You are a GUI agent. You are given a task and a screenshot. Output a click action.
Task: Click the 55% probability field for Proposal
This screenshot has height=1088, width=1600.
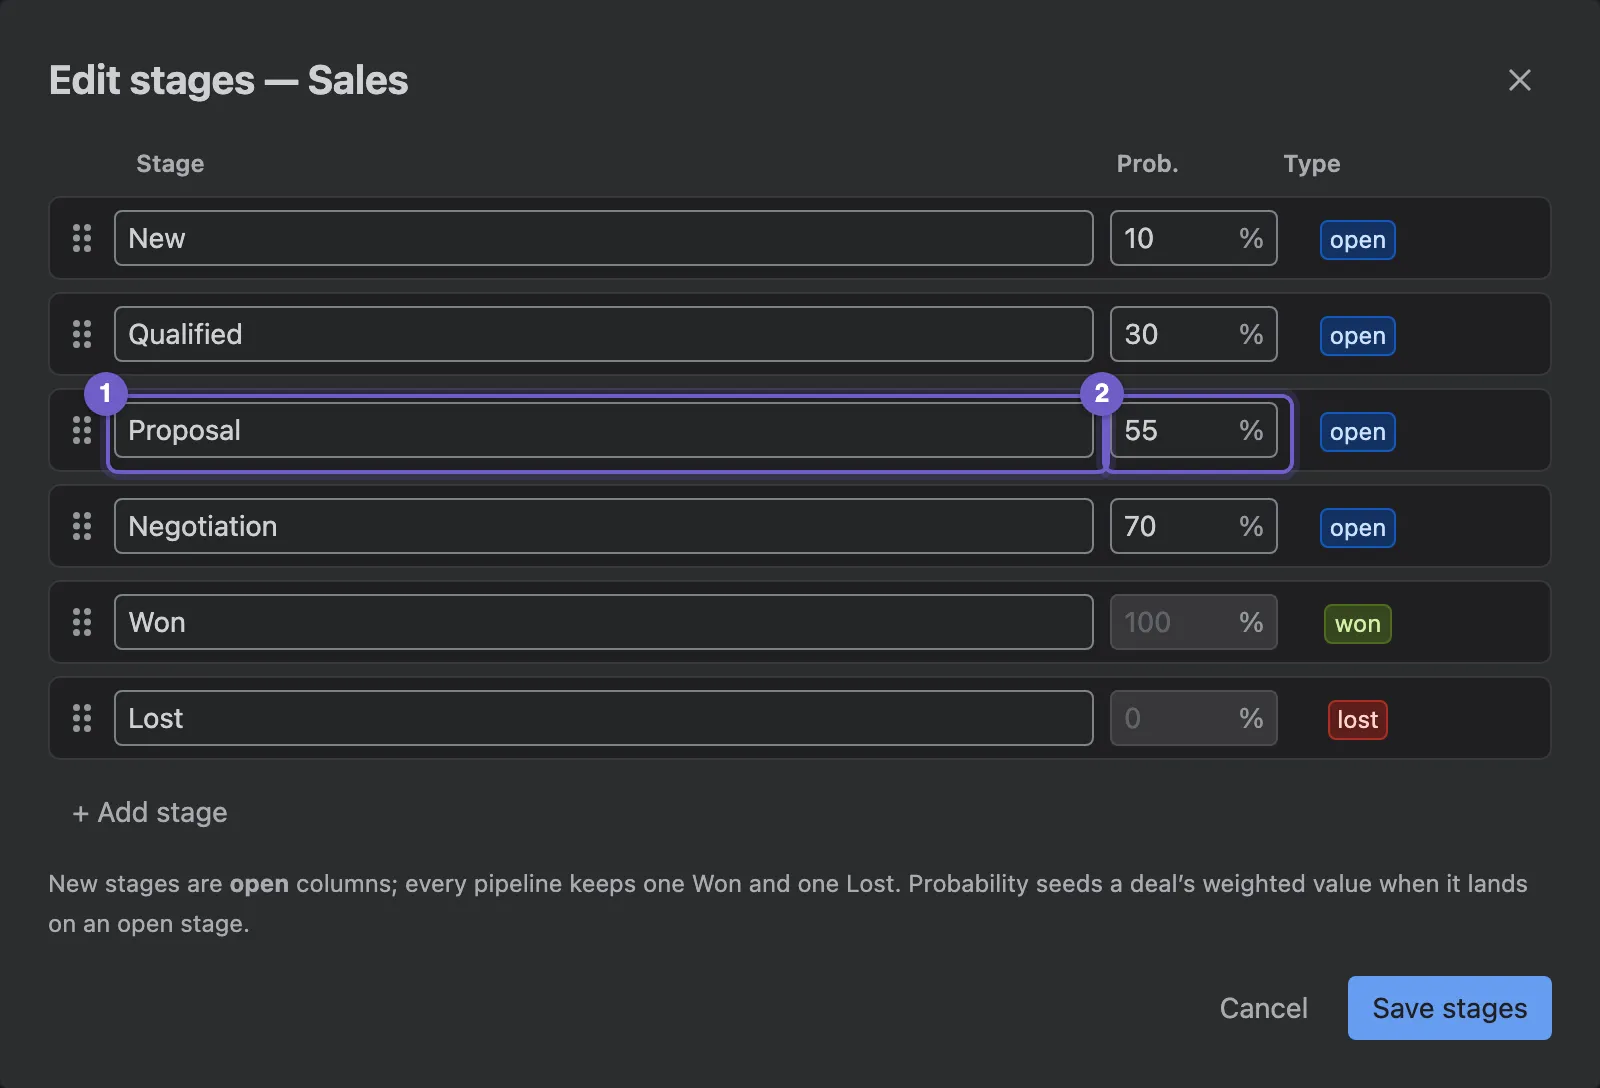pyautogui.click(x=1193, y=430)
